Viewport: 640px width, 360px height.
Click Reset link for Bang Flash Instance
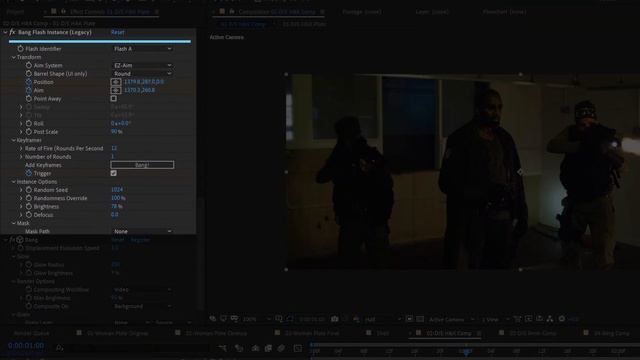[x=118, y=32]
